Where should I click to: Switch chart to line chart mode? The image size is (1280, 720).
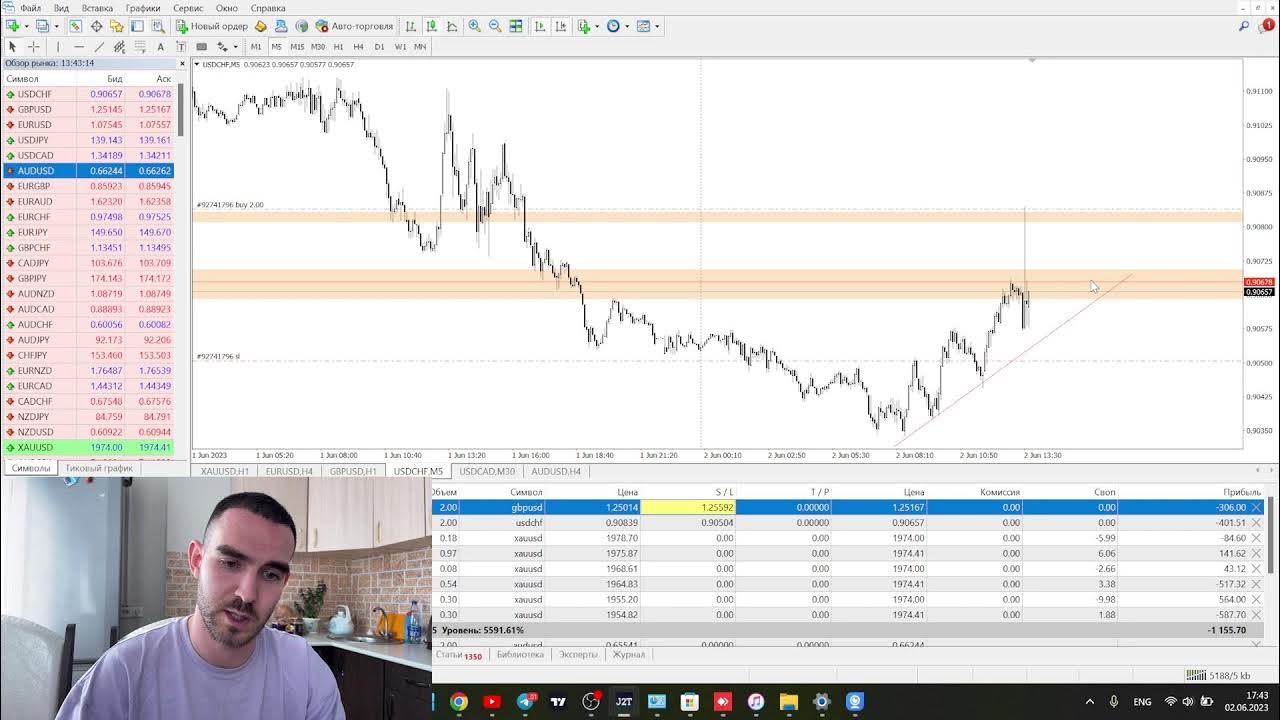coord(452,26)
